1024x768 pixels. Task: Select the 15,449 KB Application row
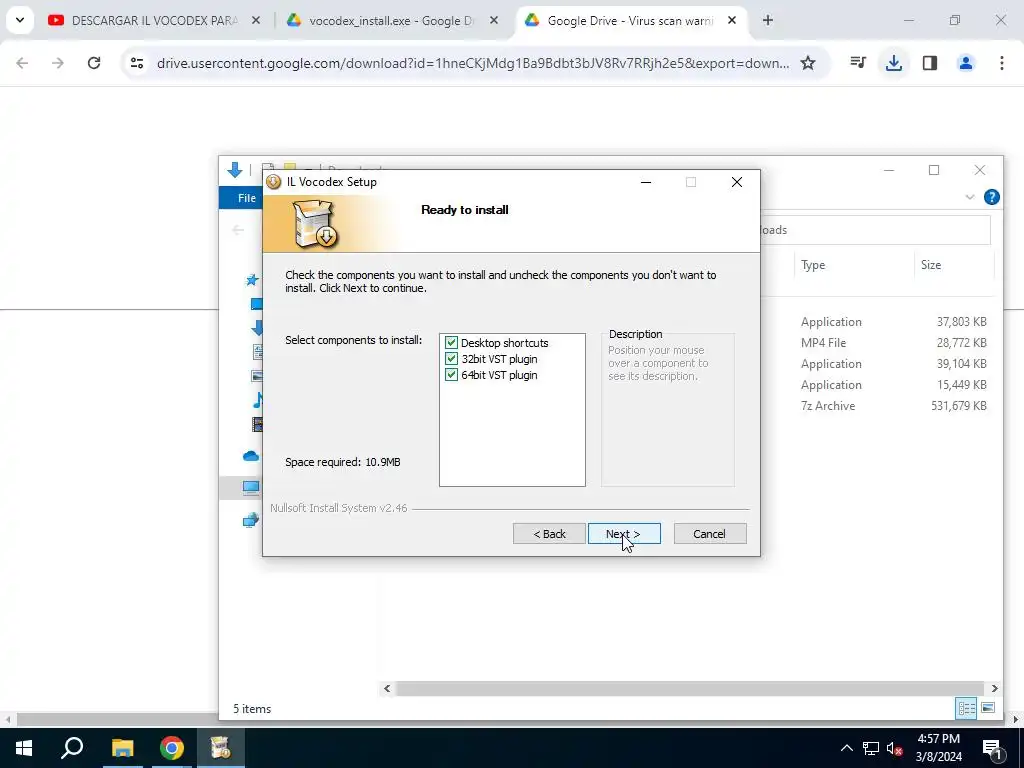point(893,384)
